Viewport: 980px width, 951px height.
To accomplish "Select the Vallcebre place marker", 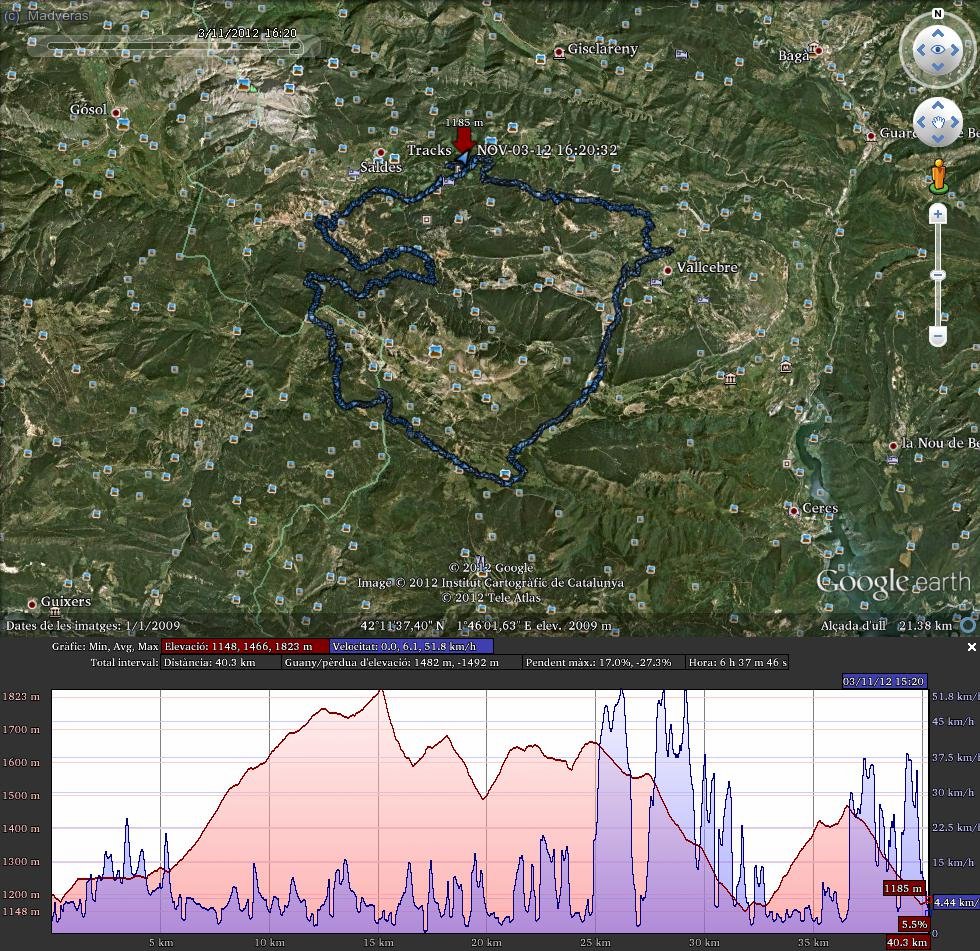I will [x=668, y=270].
